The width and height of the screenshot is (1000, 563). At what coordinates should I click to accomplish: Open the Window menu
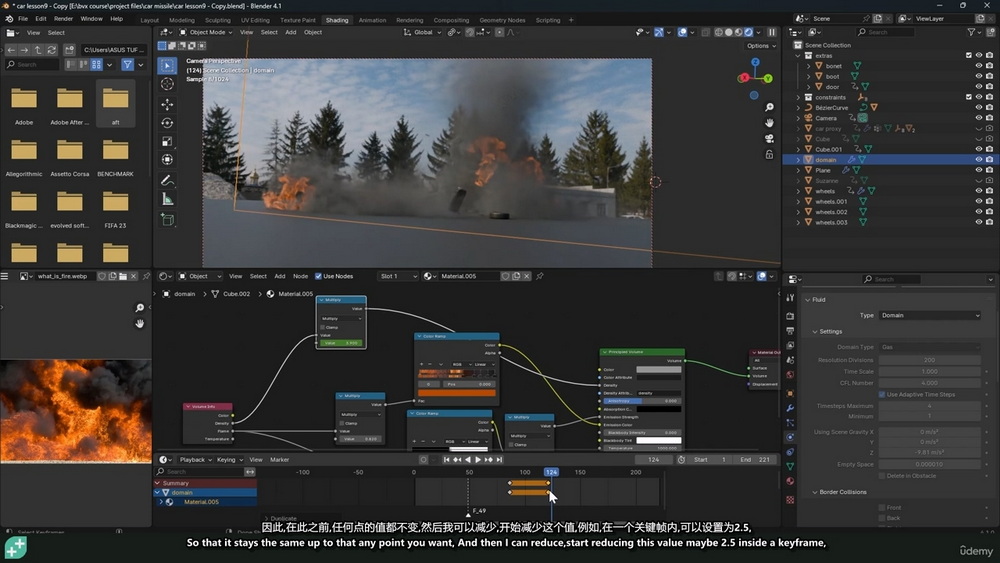[x=91, y=18]
